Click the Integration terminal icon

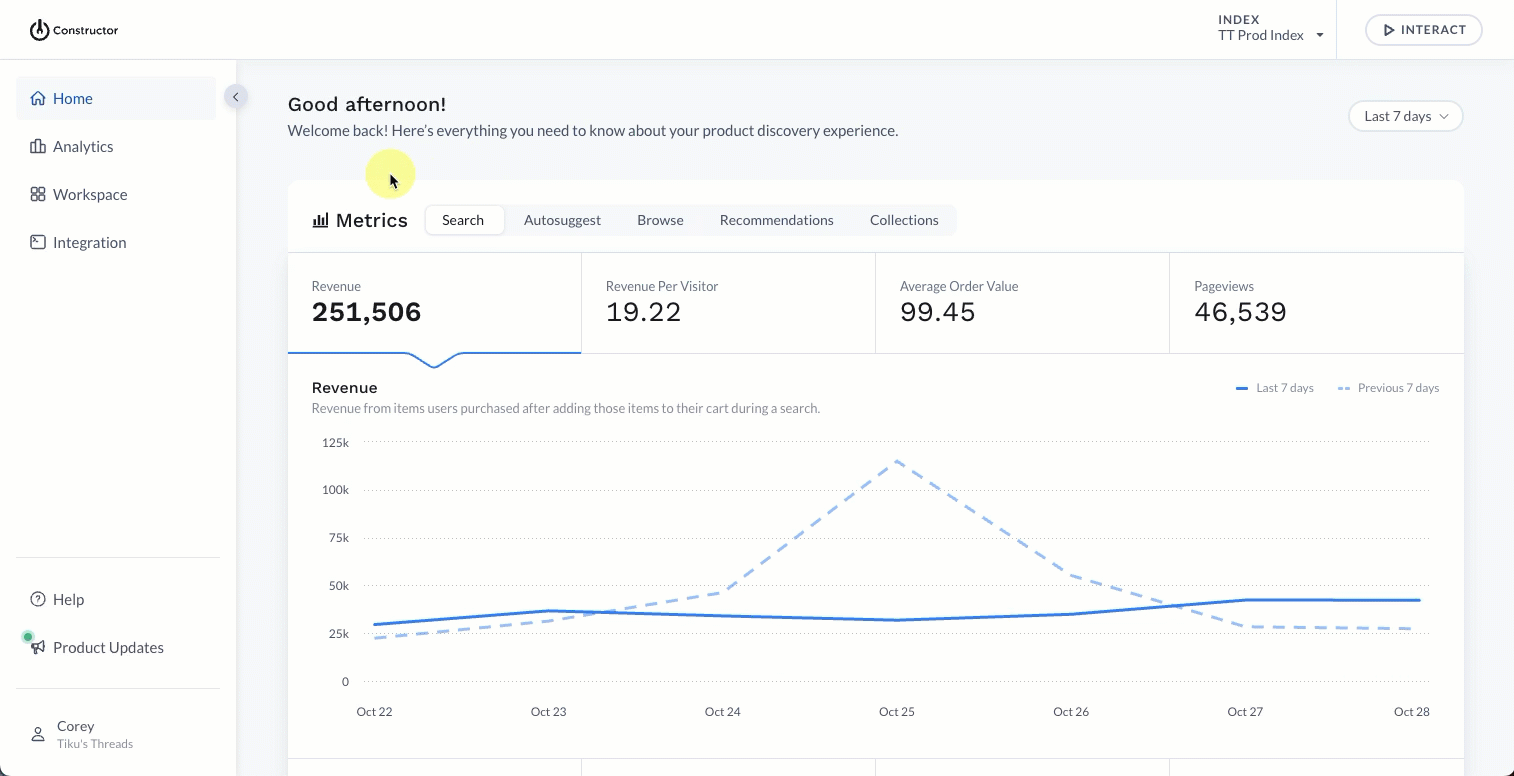[x=38, y=242]
